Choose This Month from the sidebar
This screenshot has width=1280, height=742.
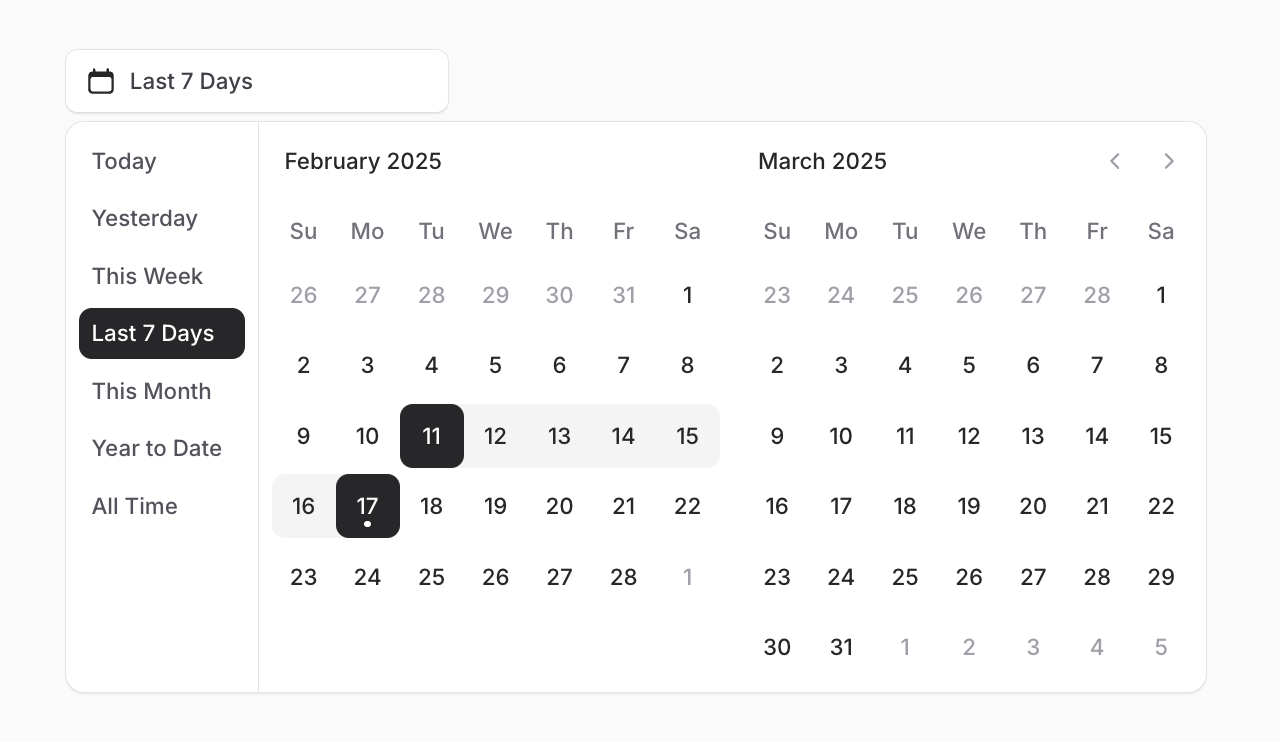(152, 391)
